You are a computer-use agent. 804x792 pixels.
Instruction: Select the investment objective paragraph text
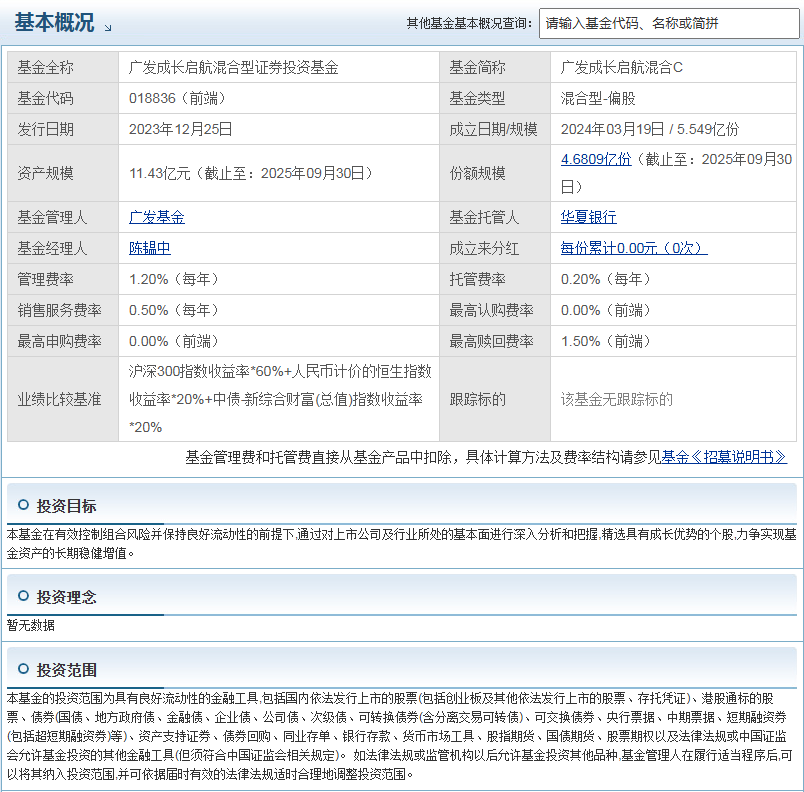point(401,544)
